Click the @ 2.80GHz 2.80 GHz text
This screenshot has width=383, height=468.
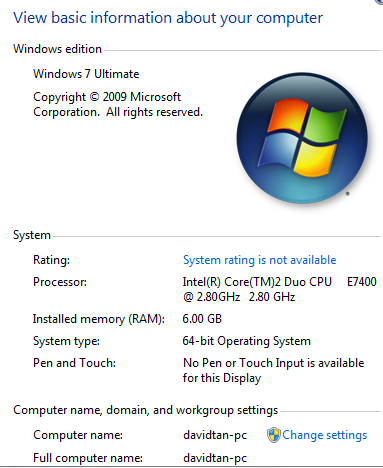tap(239, 297)
